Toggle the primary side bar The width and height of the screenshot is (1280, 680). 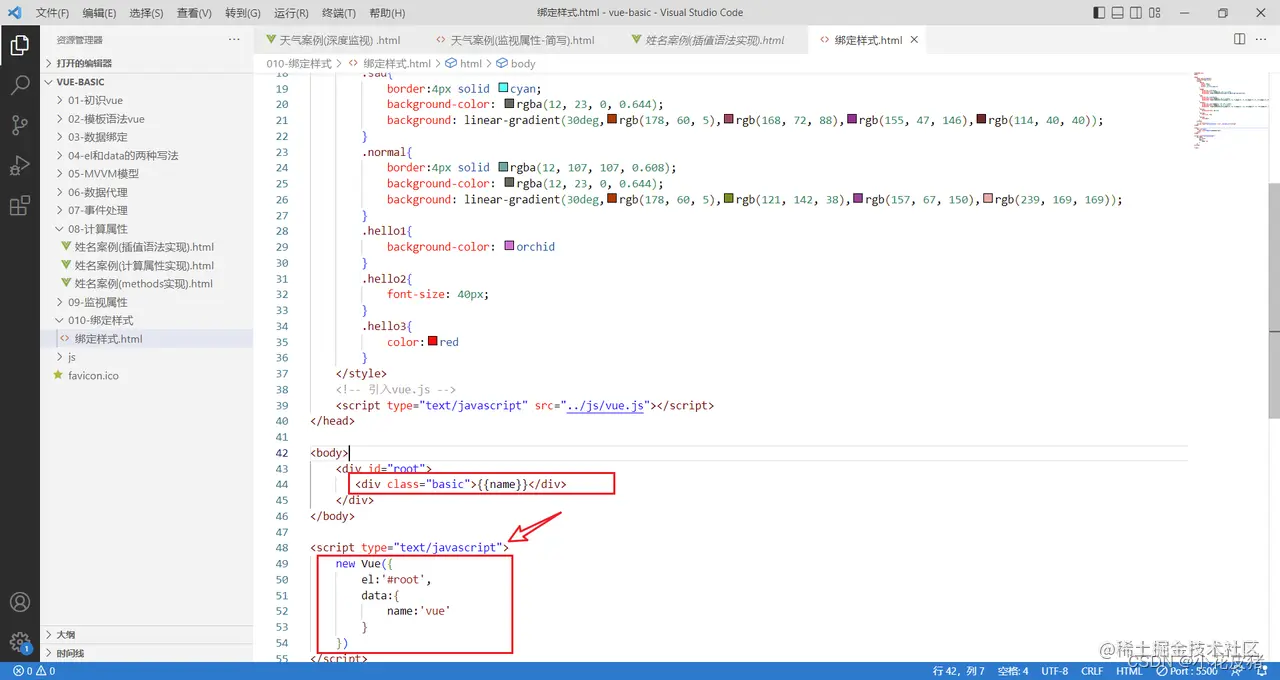coord(1099,13)
